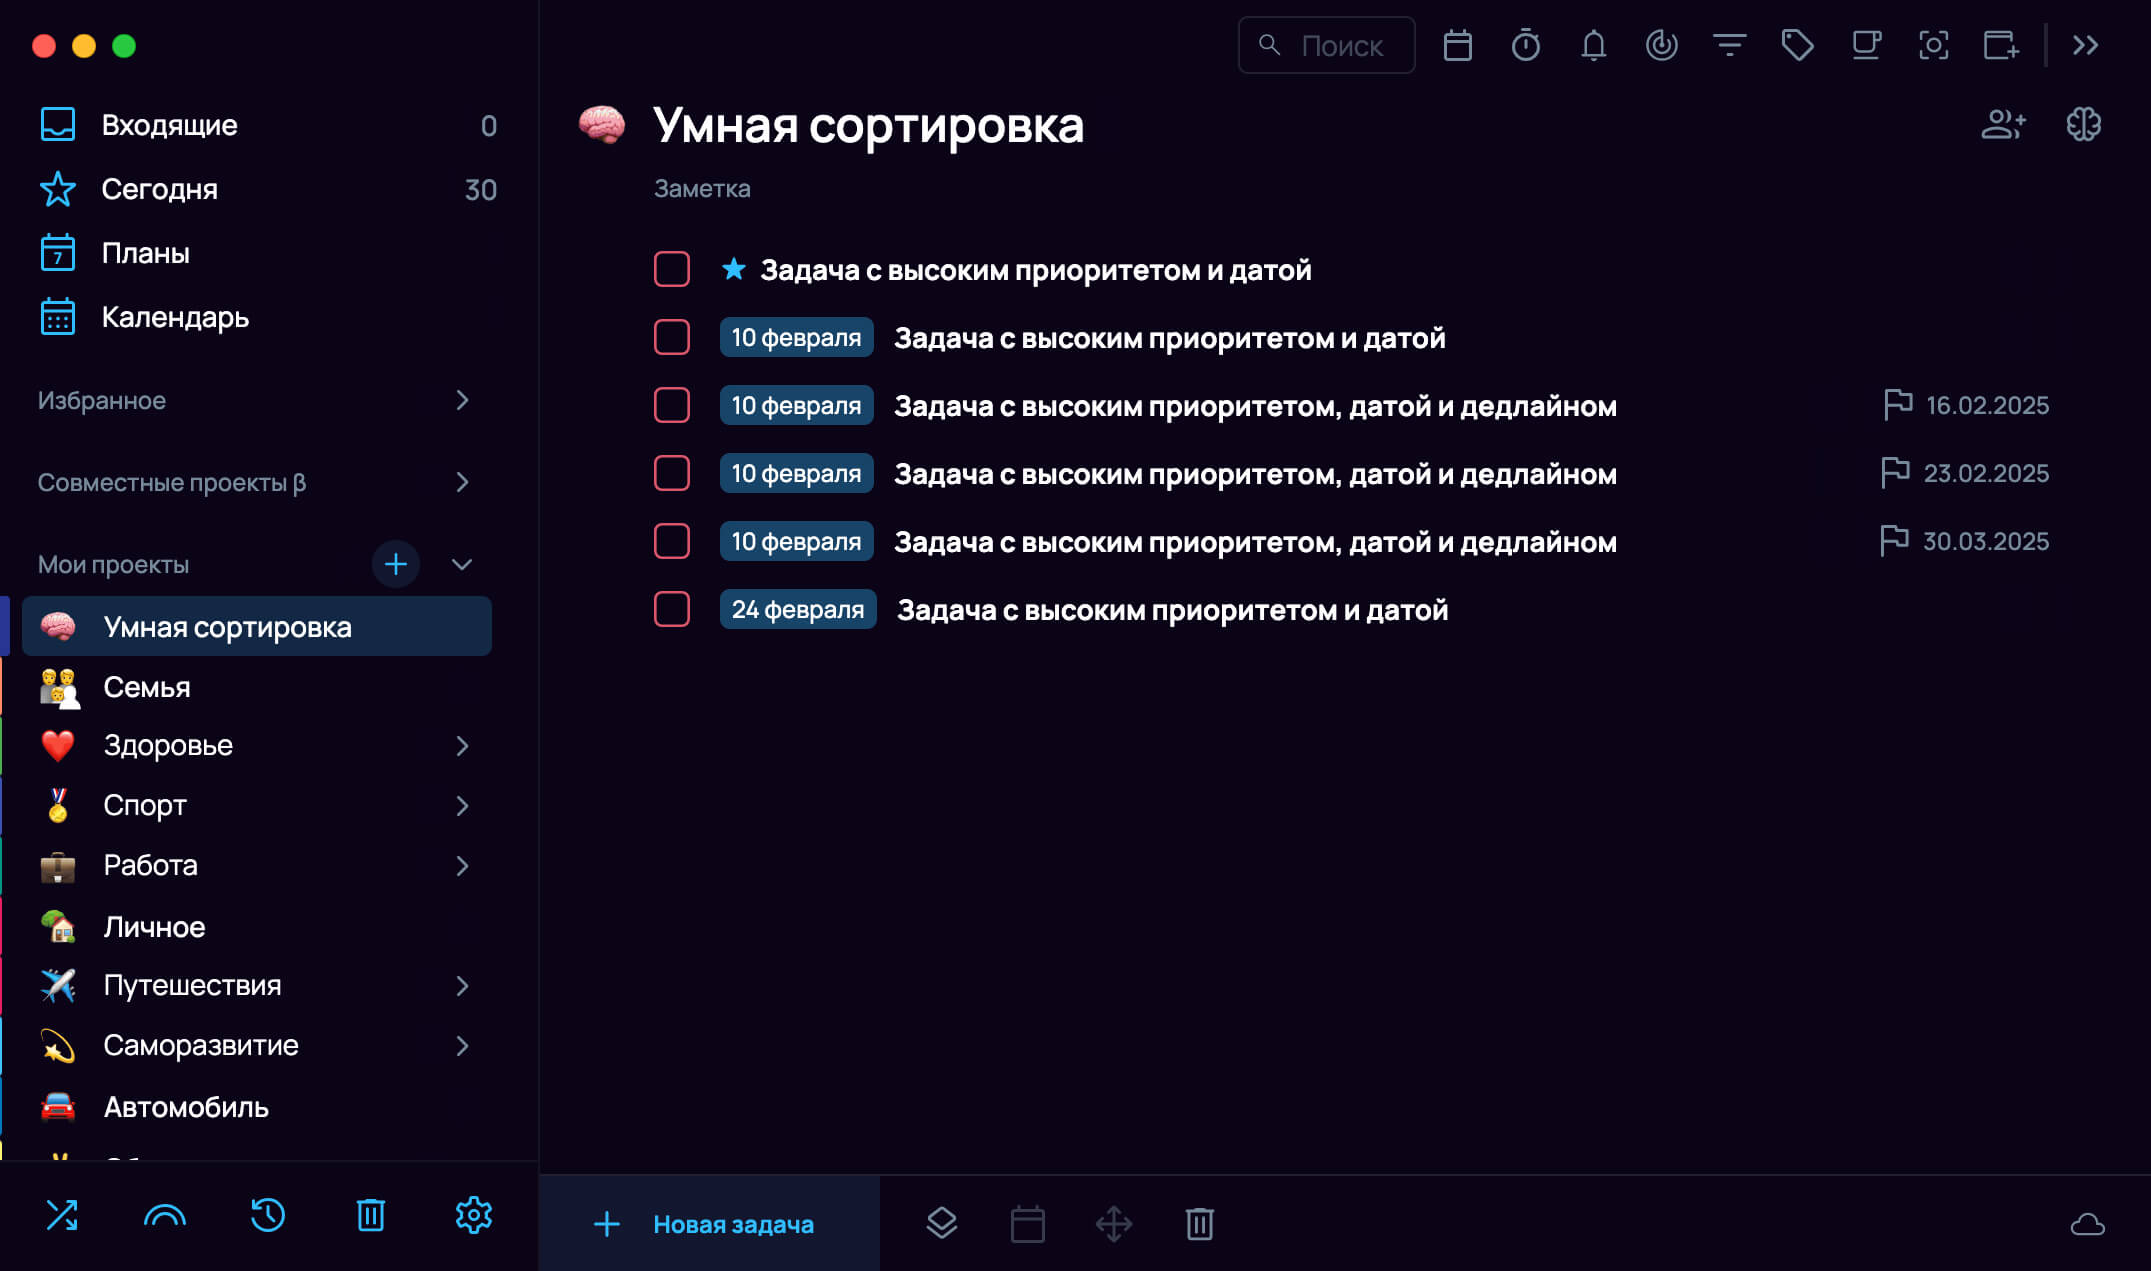The image size is (2151, 1271).
Task: Click the brain emoji beside the project title
Action: tap(602, 125)
